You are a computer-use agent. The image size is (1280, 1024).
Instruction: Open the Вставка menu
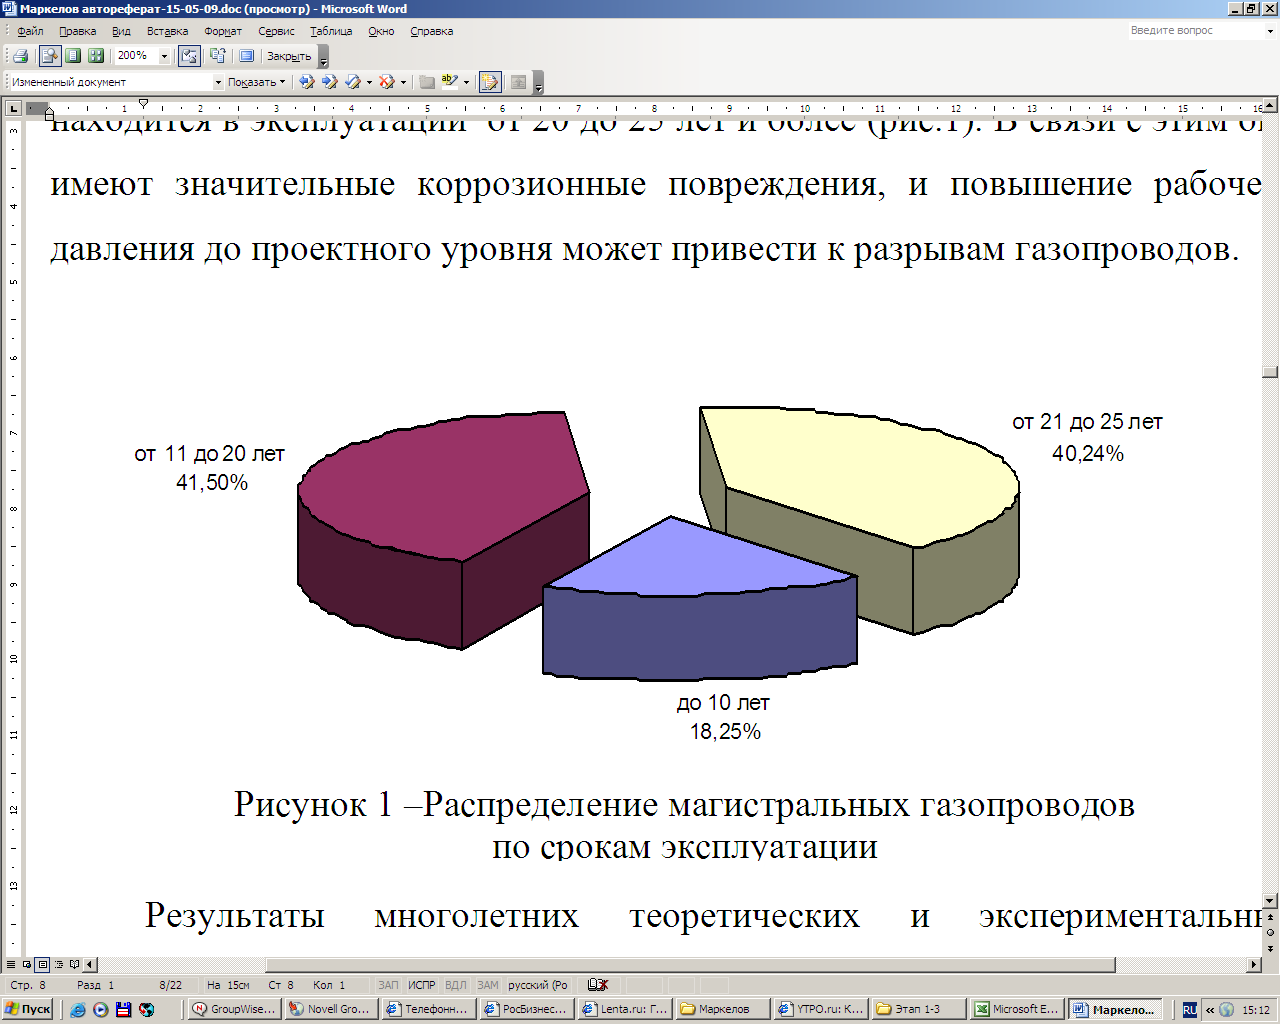click(167, 31)
